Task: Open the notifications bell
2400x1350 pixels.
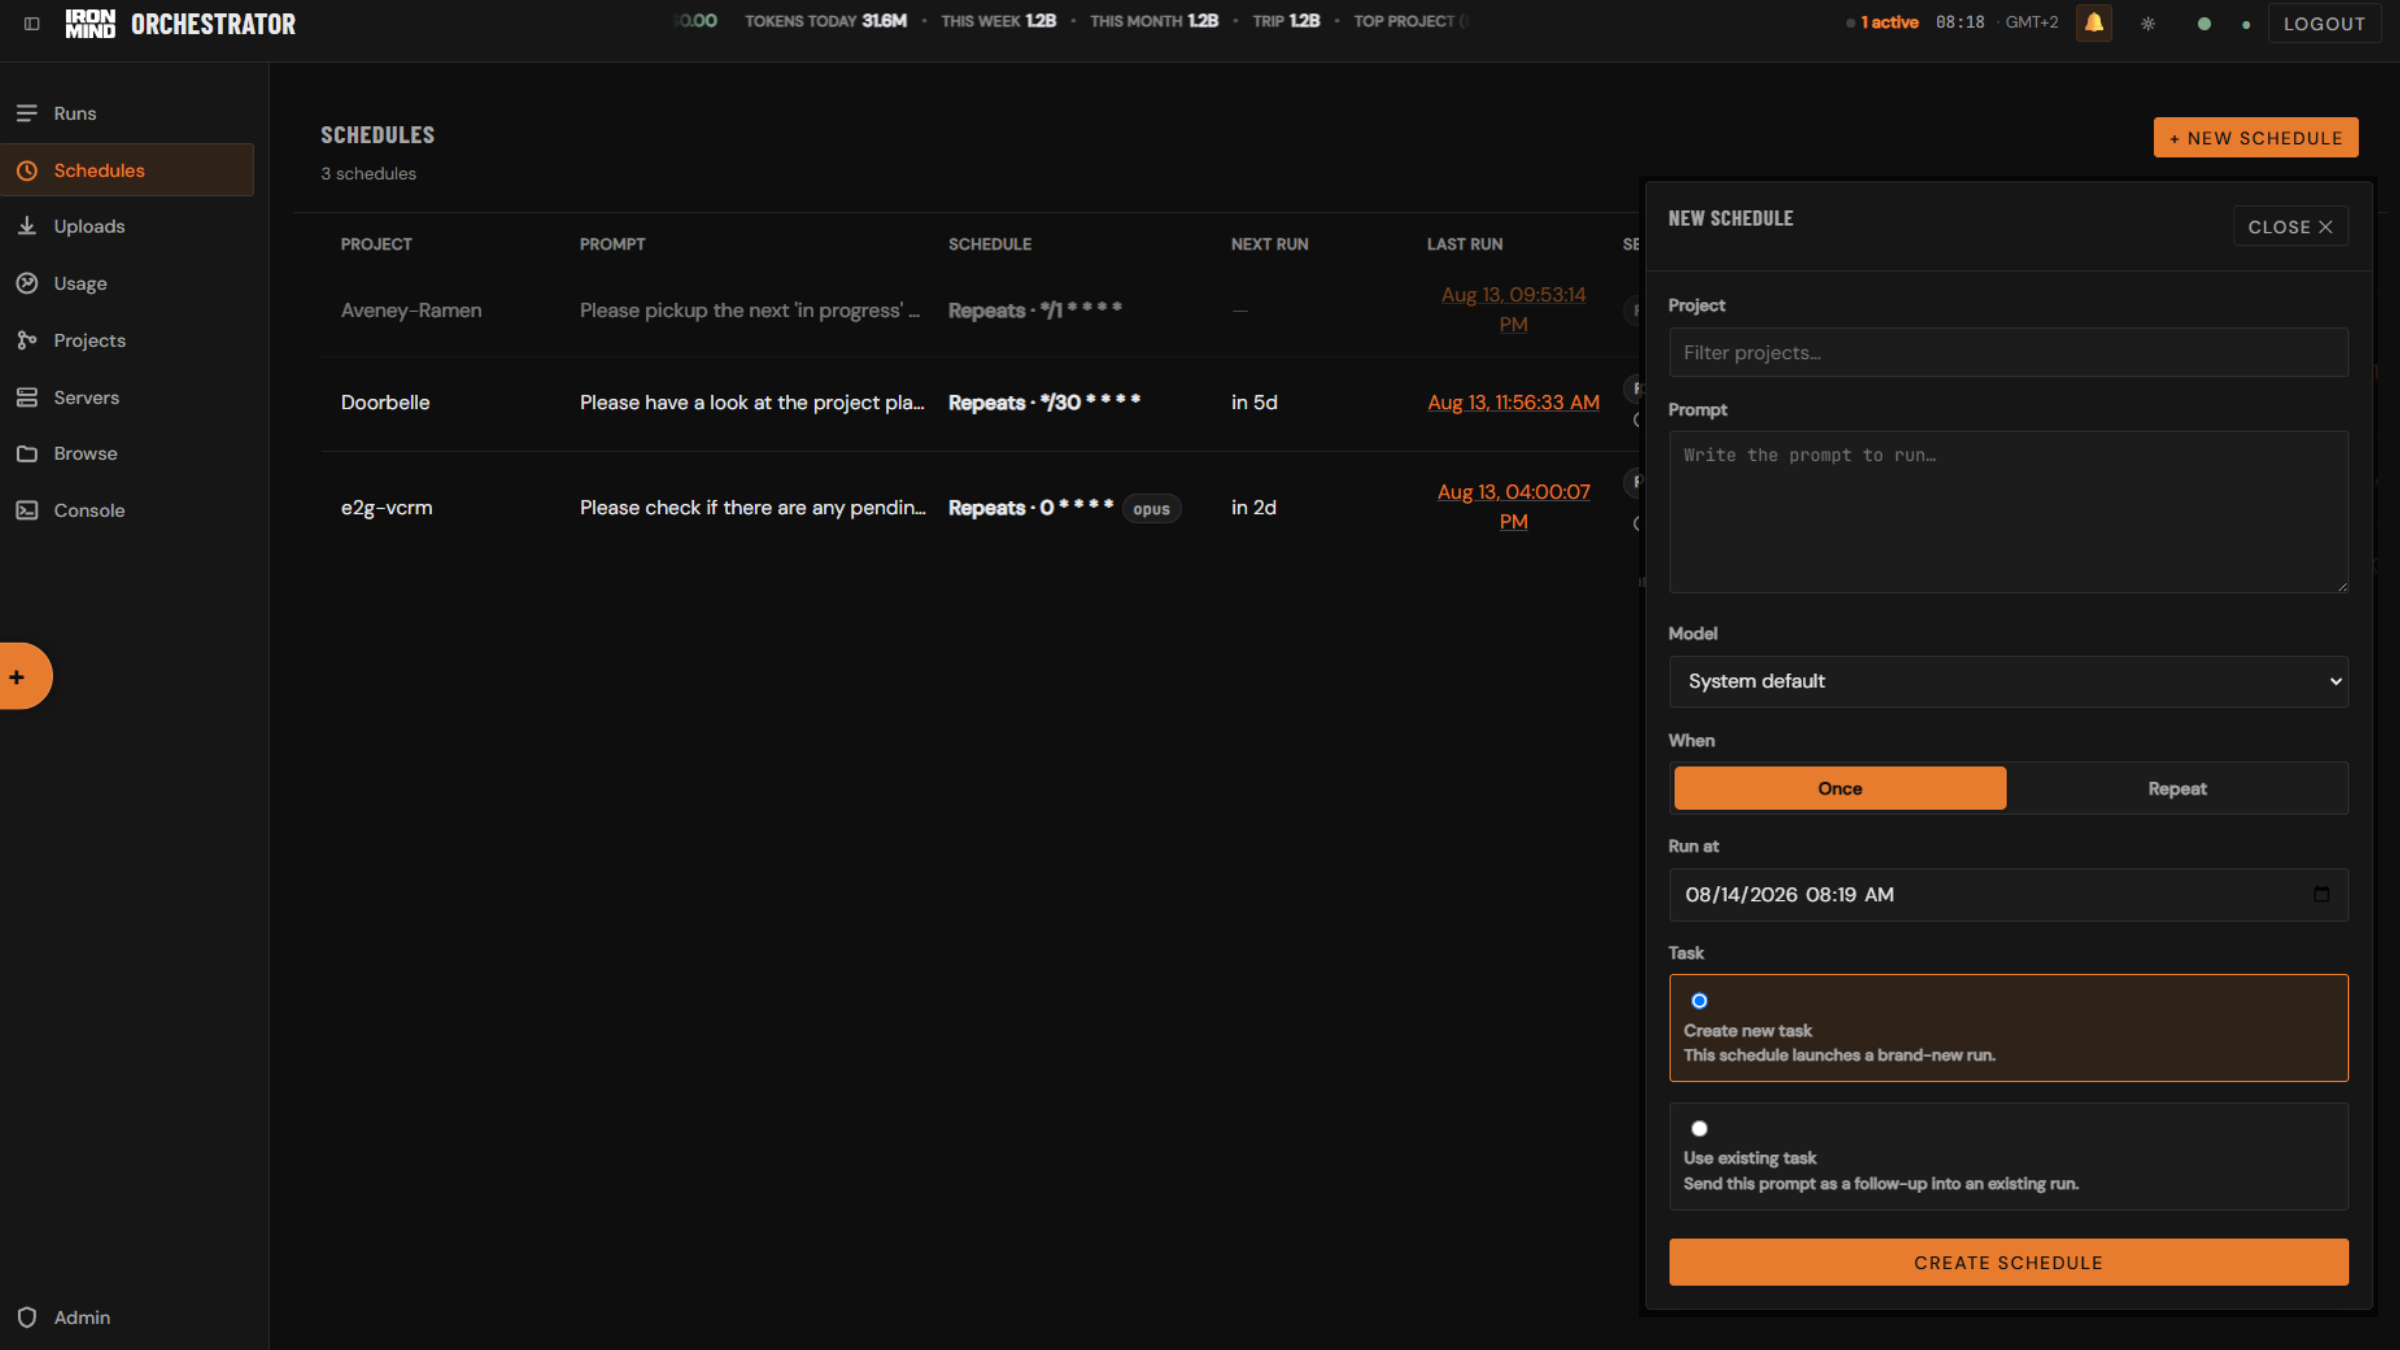Action: pyautogui.click(x=2093, y=22)
